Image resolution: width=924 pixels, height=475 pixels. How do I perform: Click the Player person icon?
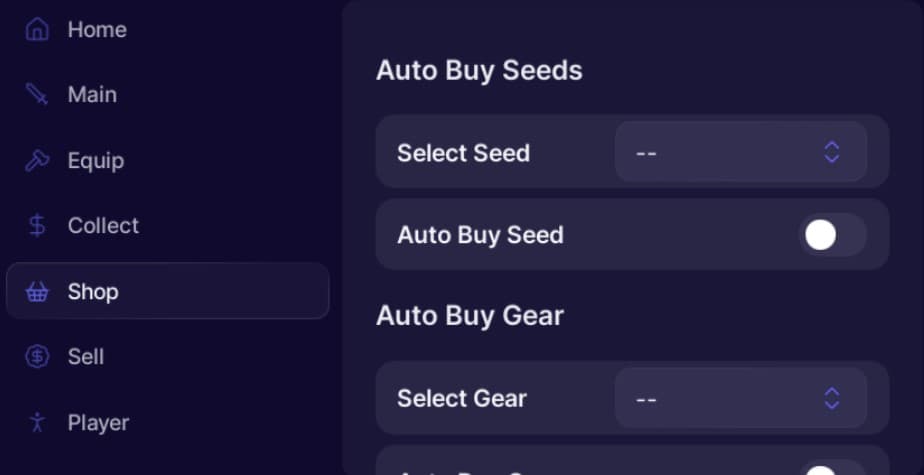pyautogui.click(x=37, y=422)
